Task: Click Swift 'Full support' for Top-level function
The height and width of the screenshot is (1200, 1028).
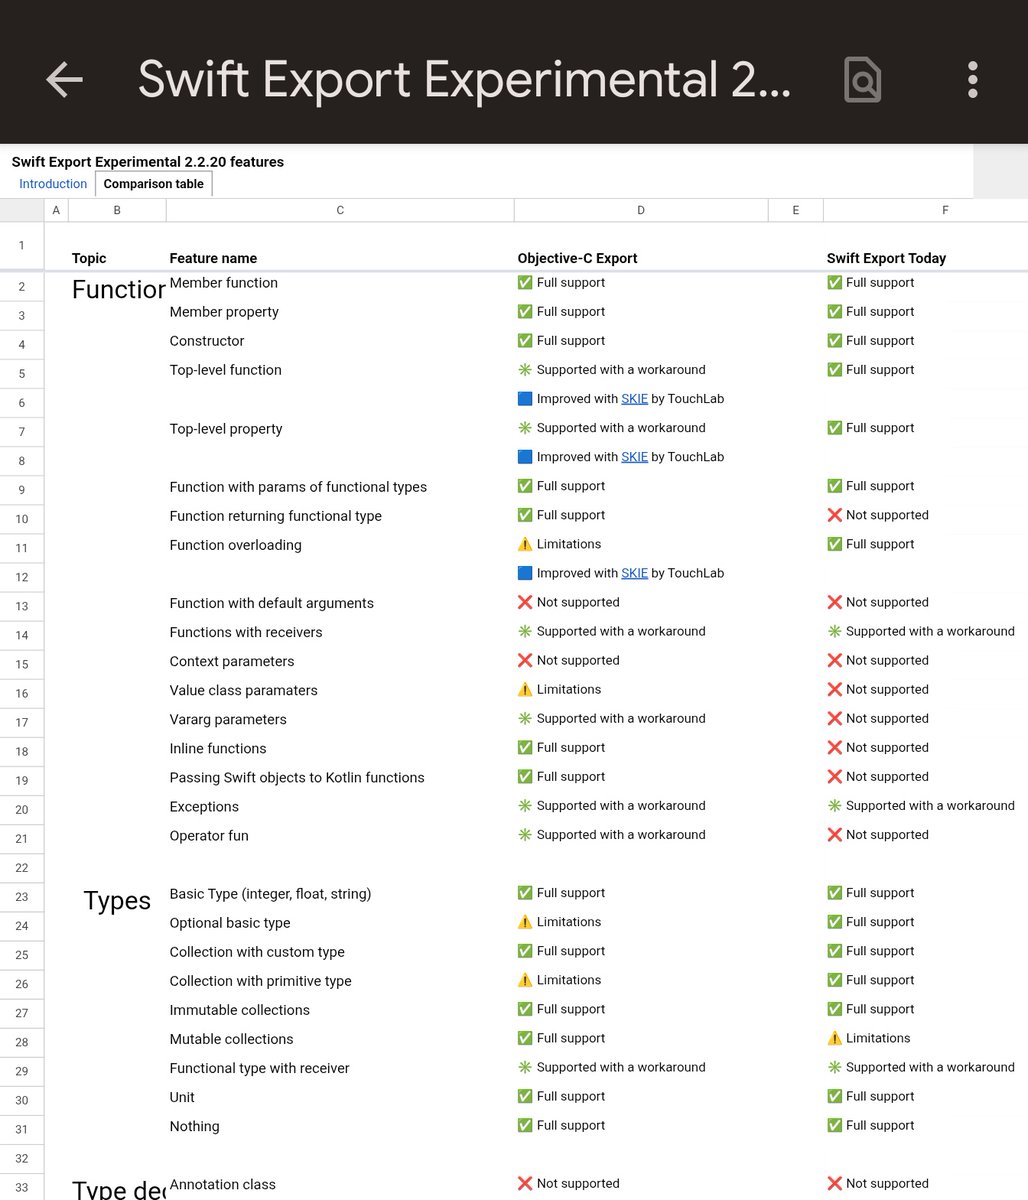Action: coord(870,369)
